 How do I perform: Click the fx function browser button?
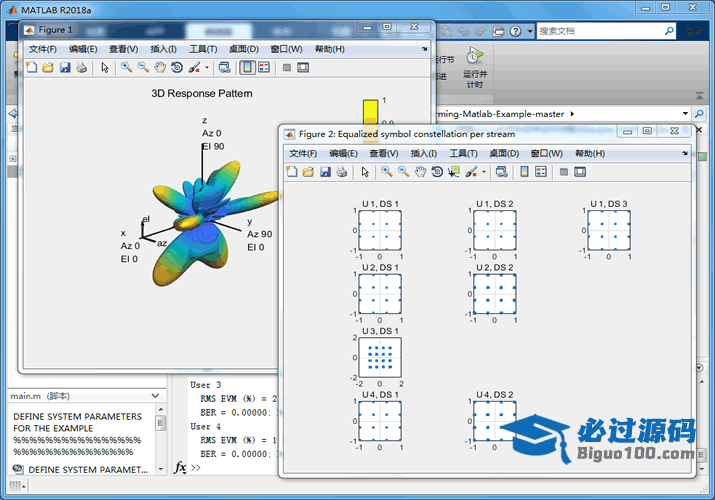[180, 467]
